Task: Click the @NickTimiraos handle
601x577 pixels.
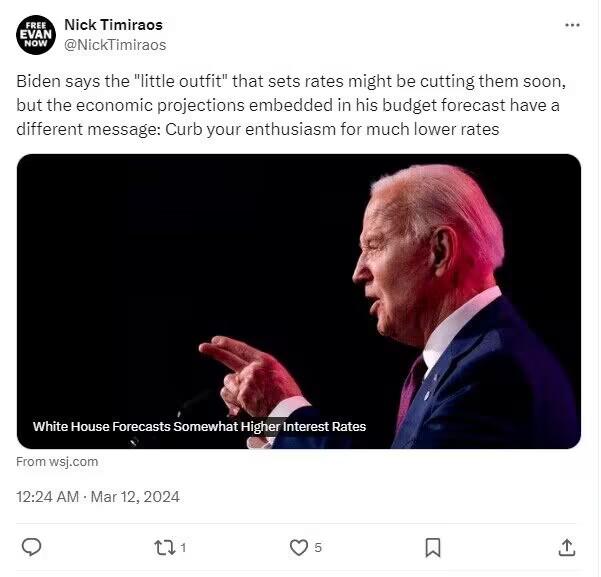Action: (115, 44)
